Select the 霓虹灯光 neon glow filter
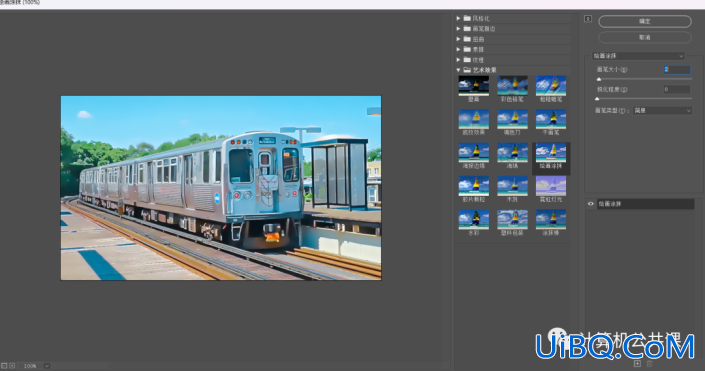The height and width of the screenshot is (371, 705). coord(551,186)
